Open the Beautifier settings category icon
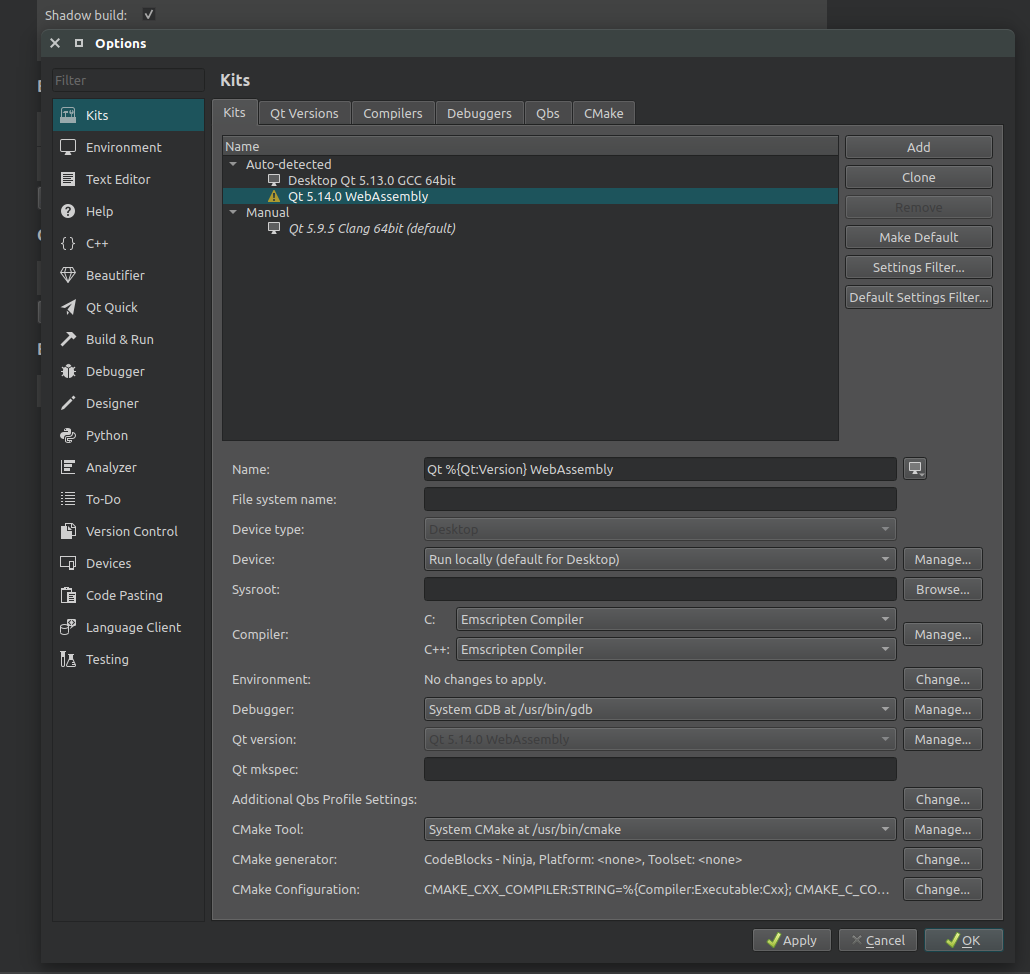 tap(68, 275)
